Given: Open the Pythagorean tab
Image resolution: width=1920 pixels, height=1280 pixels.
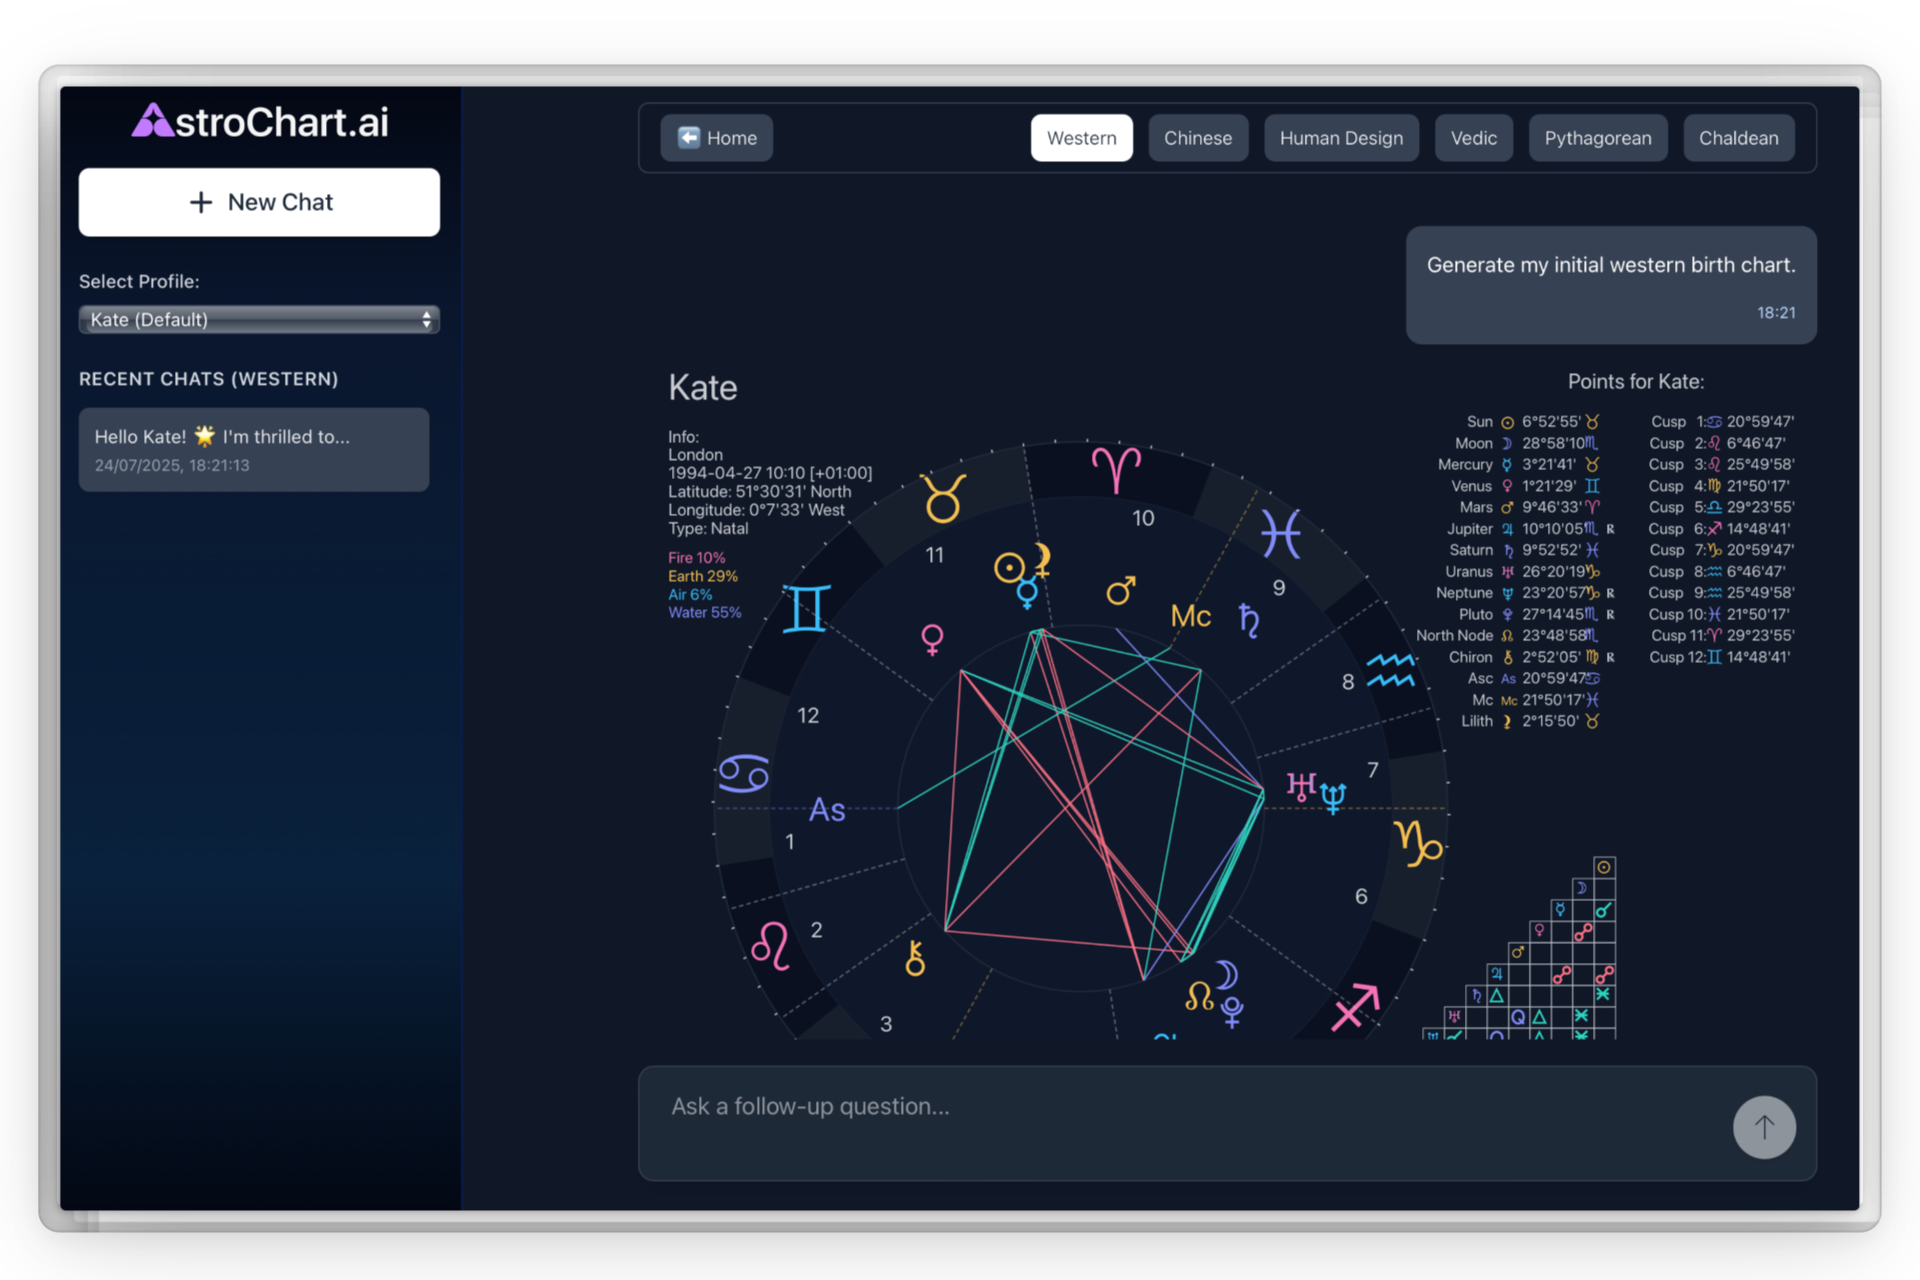Looking at the screenshot, I should tap(1597, 138).
